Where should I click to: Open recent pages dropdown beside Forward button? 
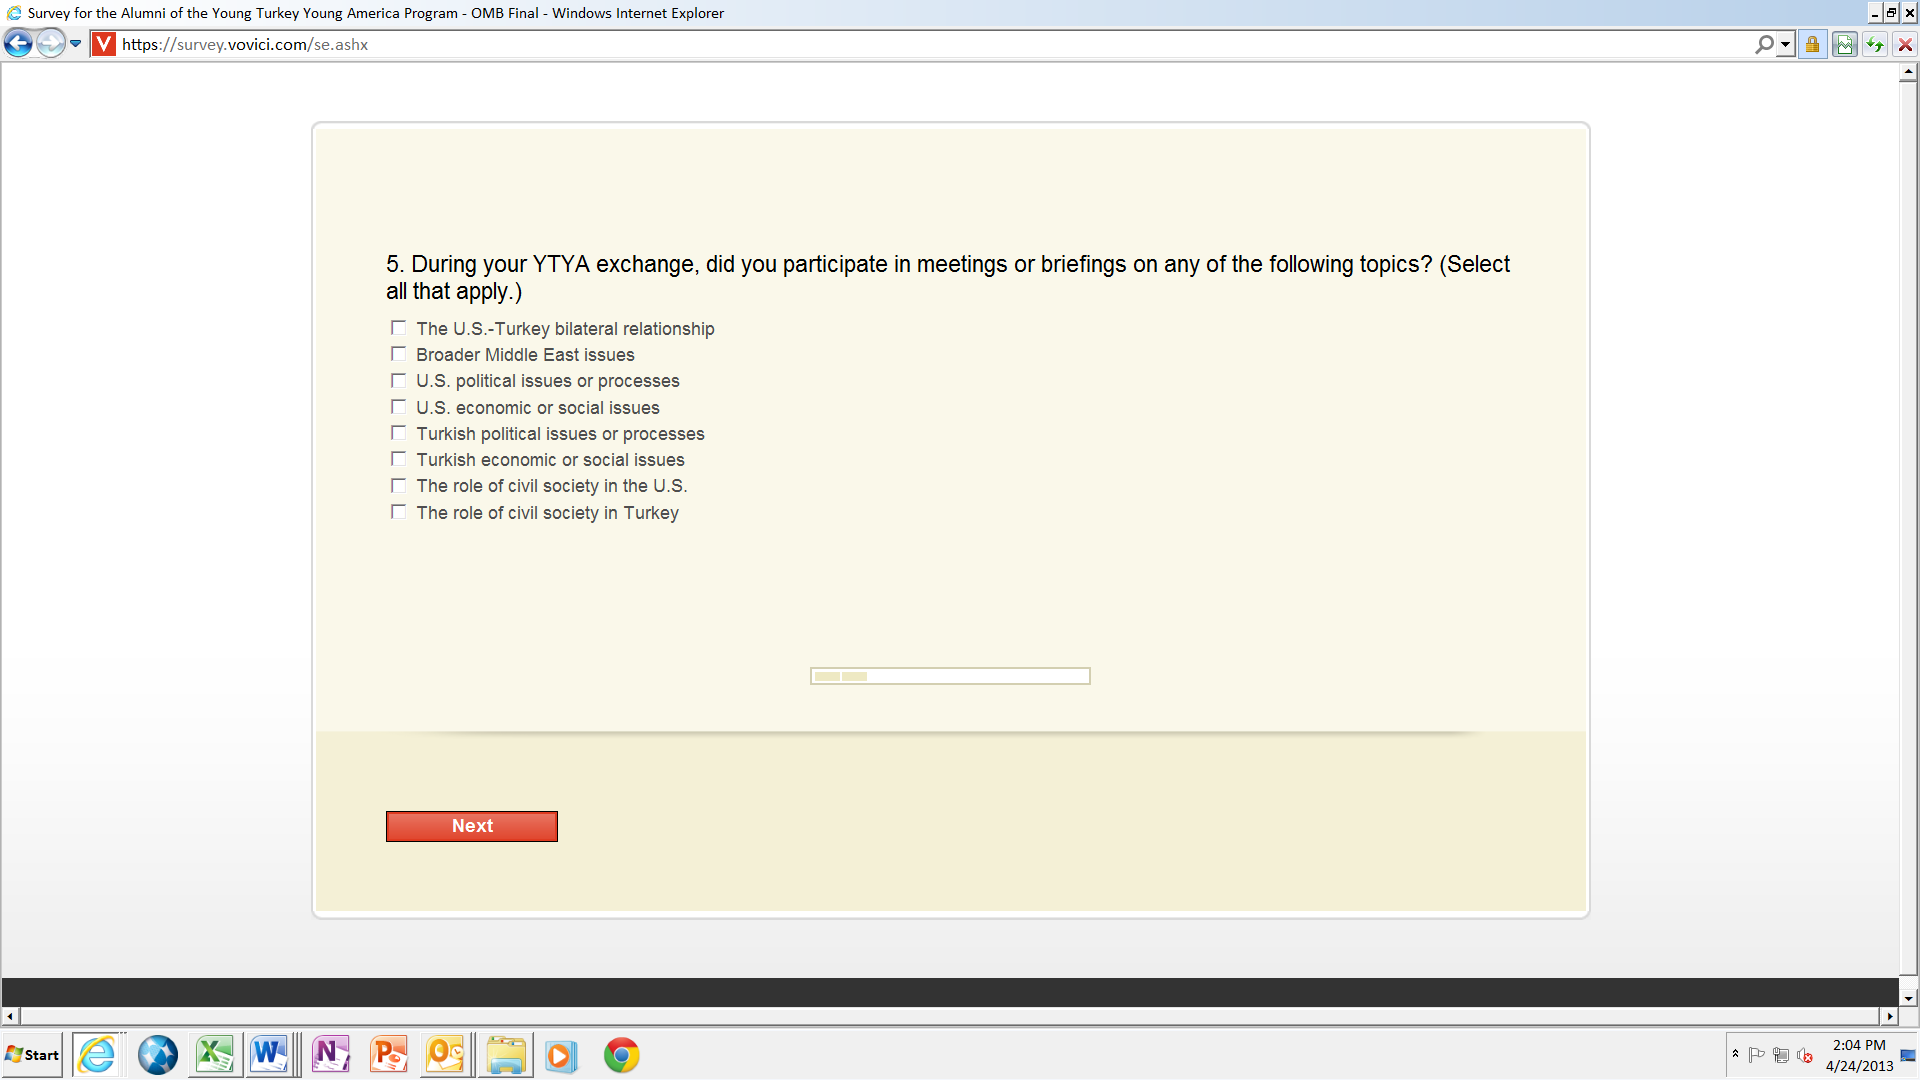[x=76, y=44]
